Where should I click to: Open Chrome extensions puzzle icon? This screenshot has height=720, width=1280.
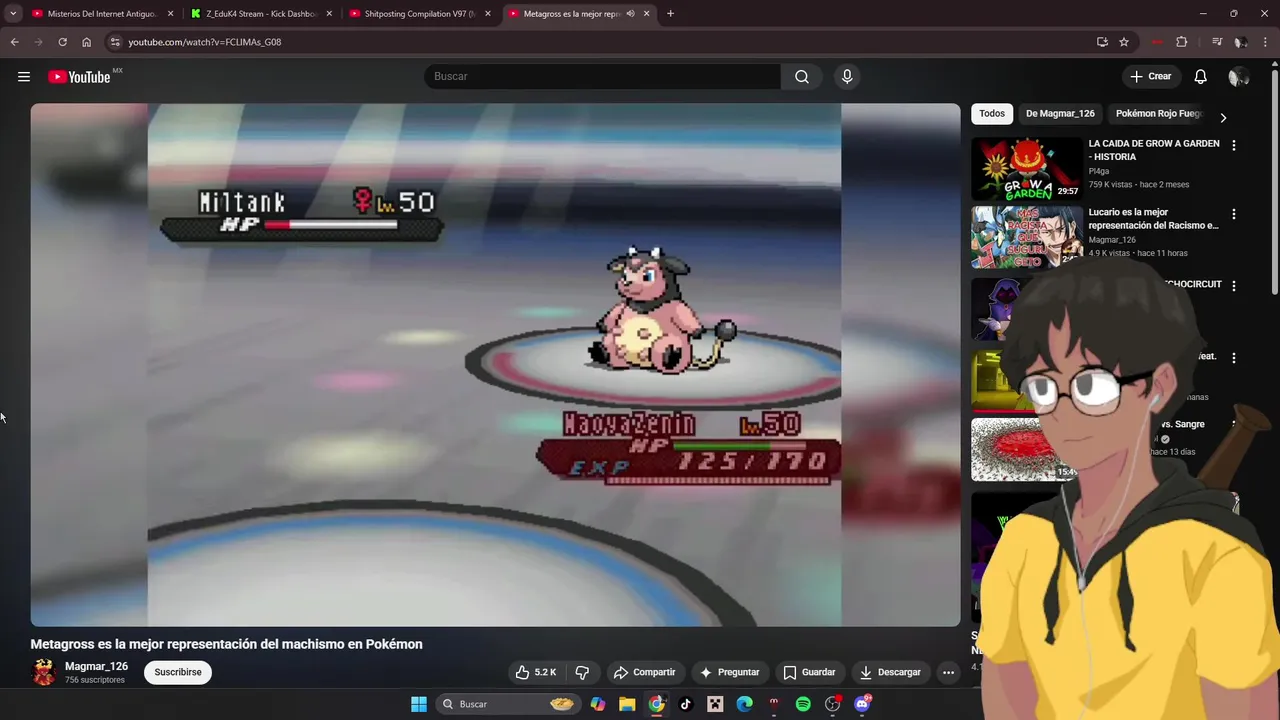pos(1181,42)
